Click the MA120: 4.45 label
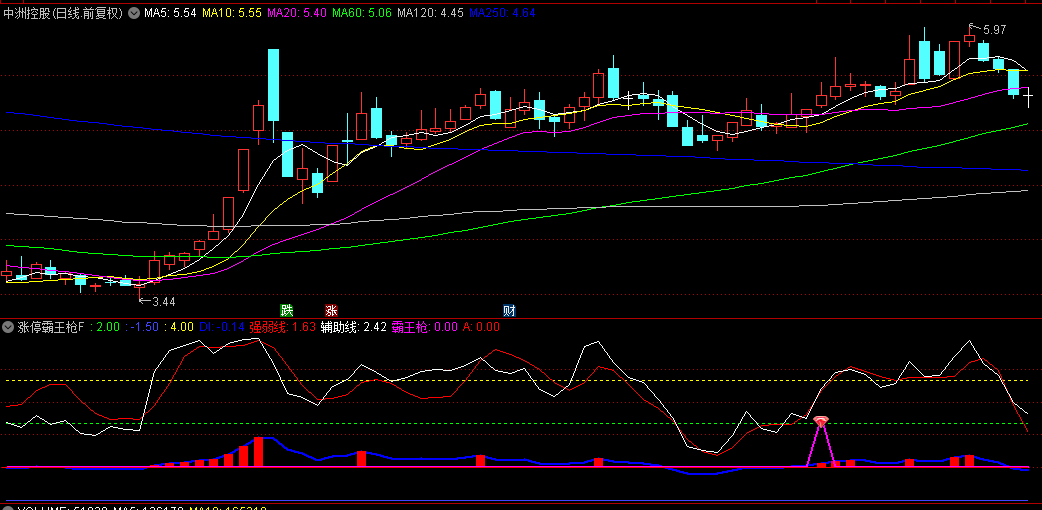Image resolution: width=1042 pixels, height=510 pixels. point(429,13)
